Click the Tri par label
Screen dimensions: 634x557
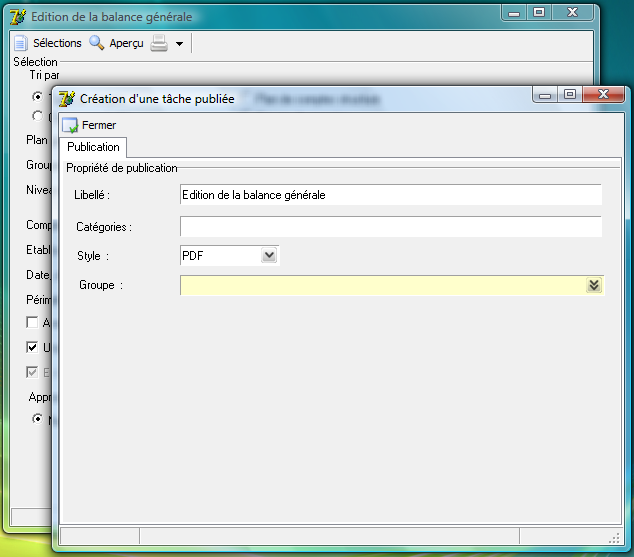click(x=44, y=75)
